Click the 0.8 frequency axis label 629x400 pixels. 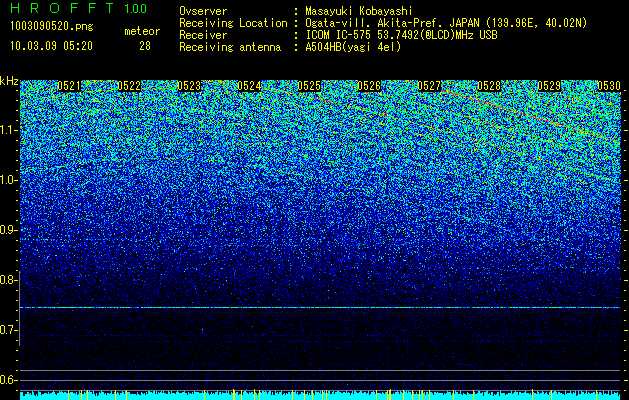pos(8,280)
